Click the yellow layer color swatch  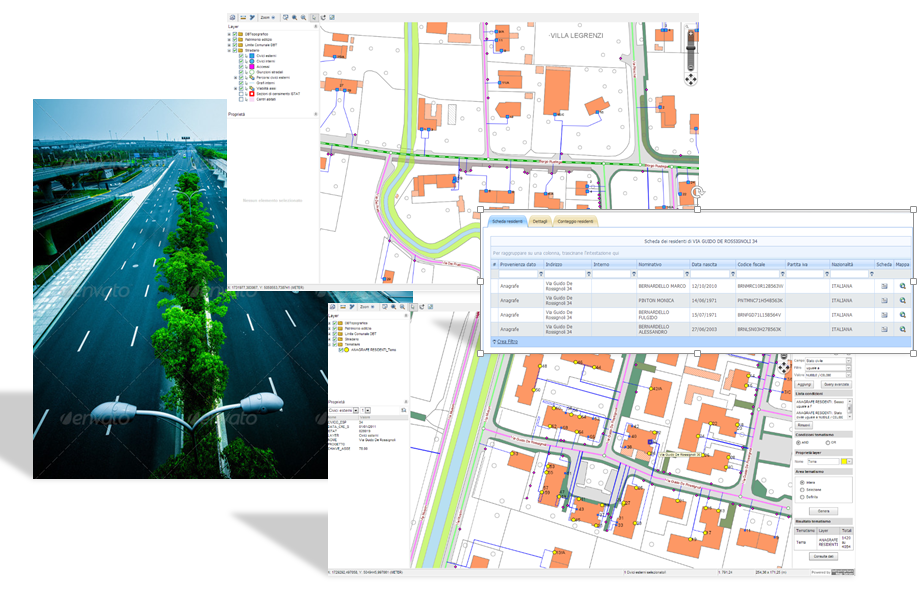844,462
